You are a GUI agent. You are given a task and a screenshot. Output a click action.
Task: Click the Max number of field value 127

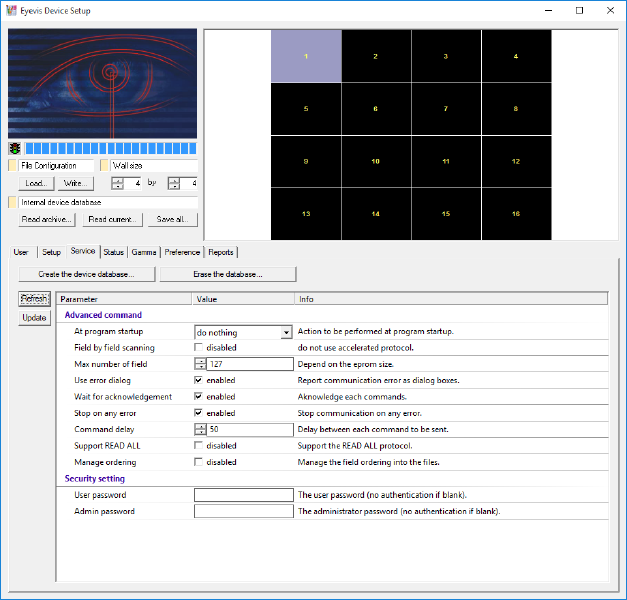coord(250,364)
